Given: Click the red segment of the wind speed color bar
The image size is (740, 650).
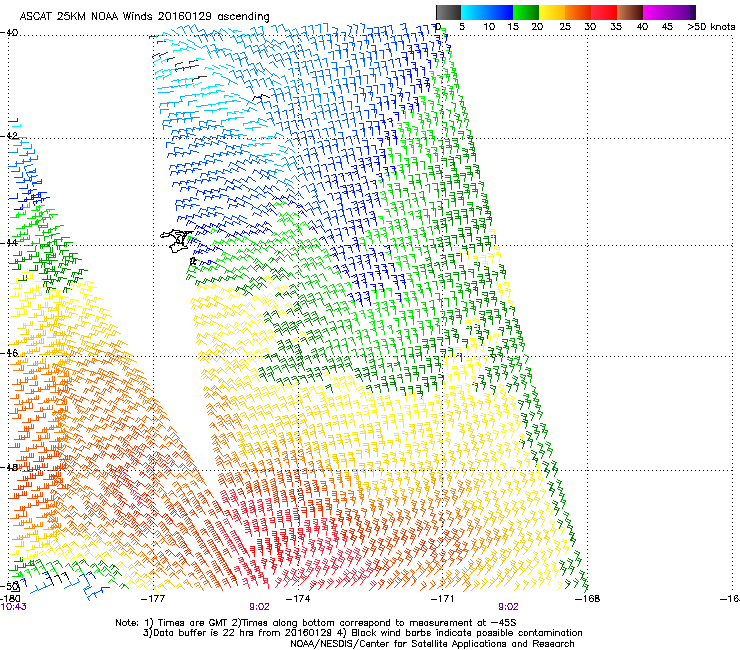Looking at the screenshot, I should pos(604,12).
